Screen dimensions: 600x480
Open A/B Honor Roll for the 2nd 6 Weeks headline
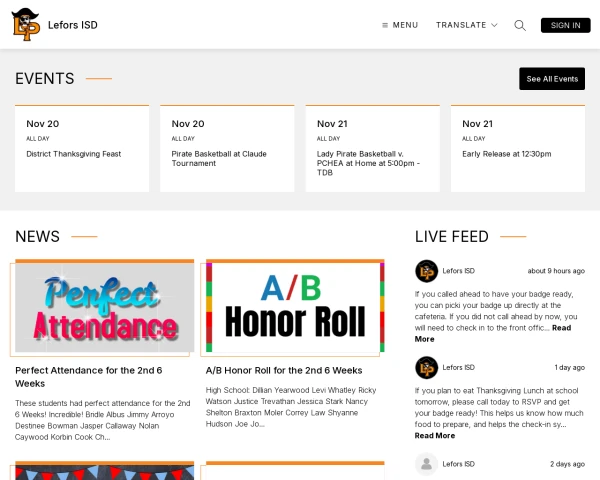coord(284,371)
